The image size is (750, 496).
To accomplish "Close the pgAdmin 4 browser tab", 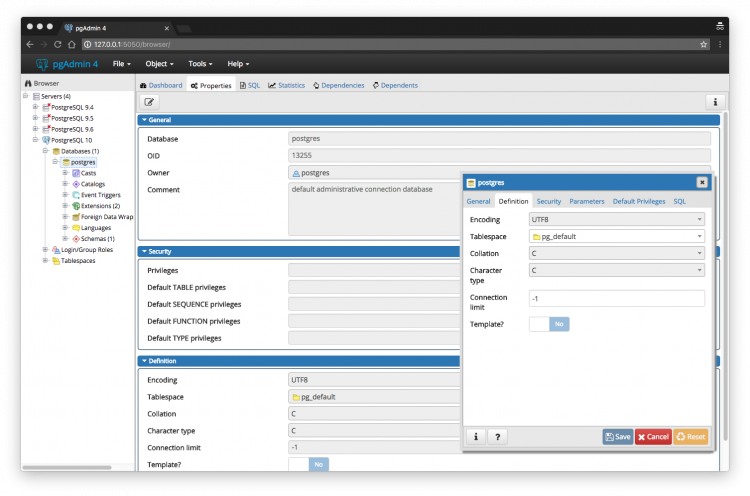I will 166,28.
